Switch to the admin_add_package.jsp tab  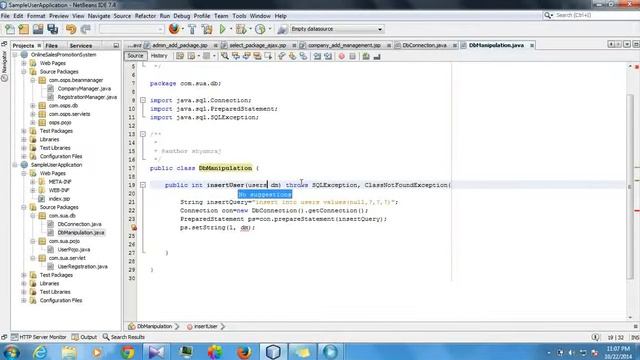[x=180, y=45]
